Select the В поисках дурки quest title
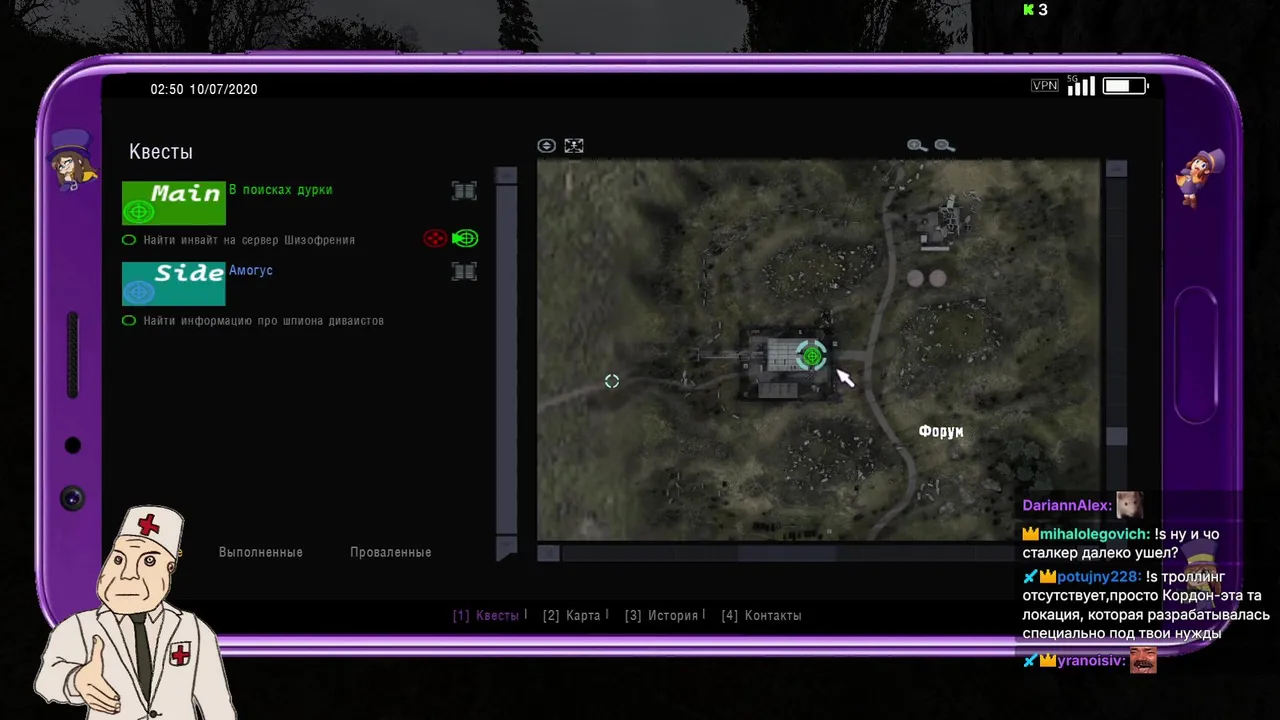The image size is (1280, 720). click(281, 190)
